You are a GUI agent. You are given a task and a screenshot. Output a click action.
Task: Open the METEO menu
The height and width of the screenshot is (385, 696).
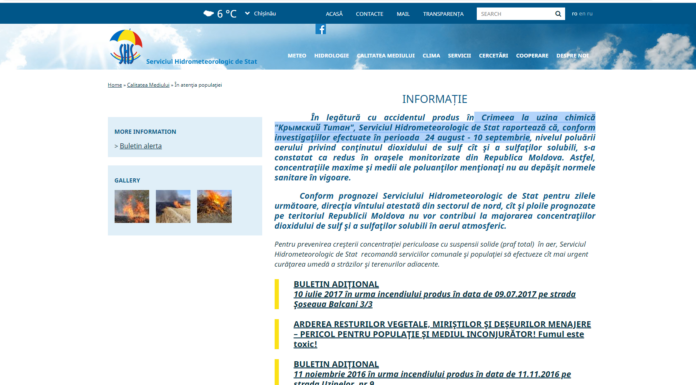(297, 56)
